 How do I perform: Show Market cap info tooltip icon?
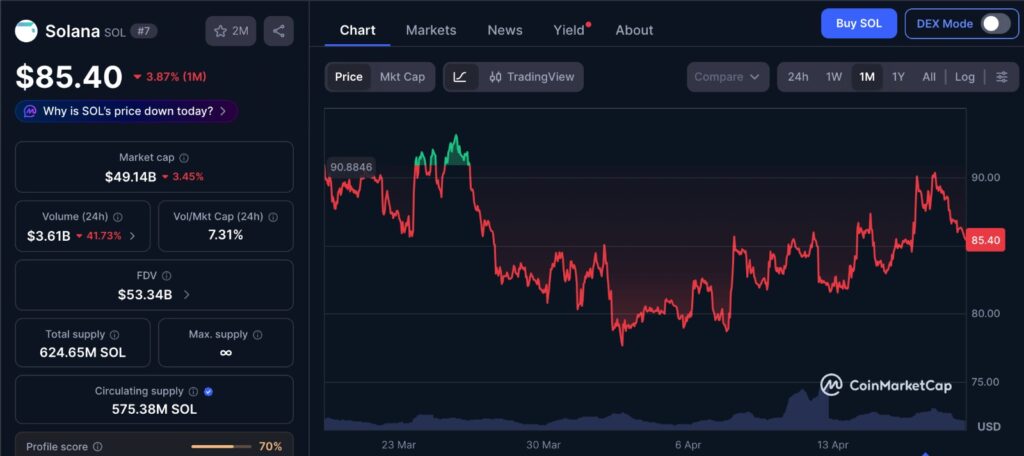tap(184, 157)
